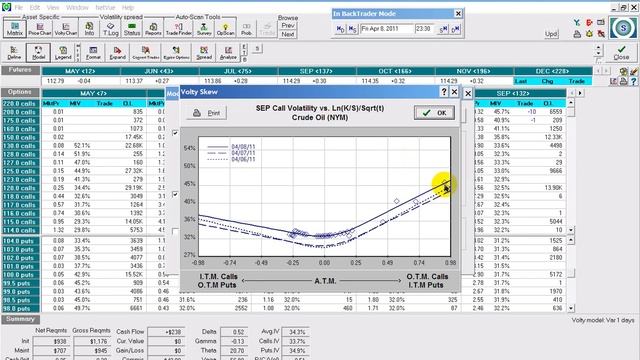Screen dimensions: 640x360
Task: Open the Reports tool
Action: click(x=153, y=29)
